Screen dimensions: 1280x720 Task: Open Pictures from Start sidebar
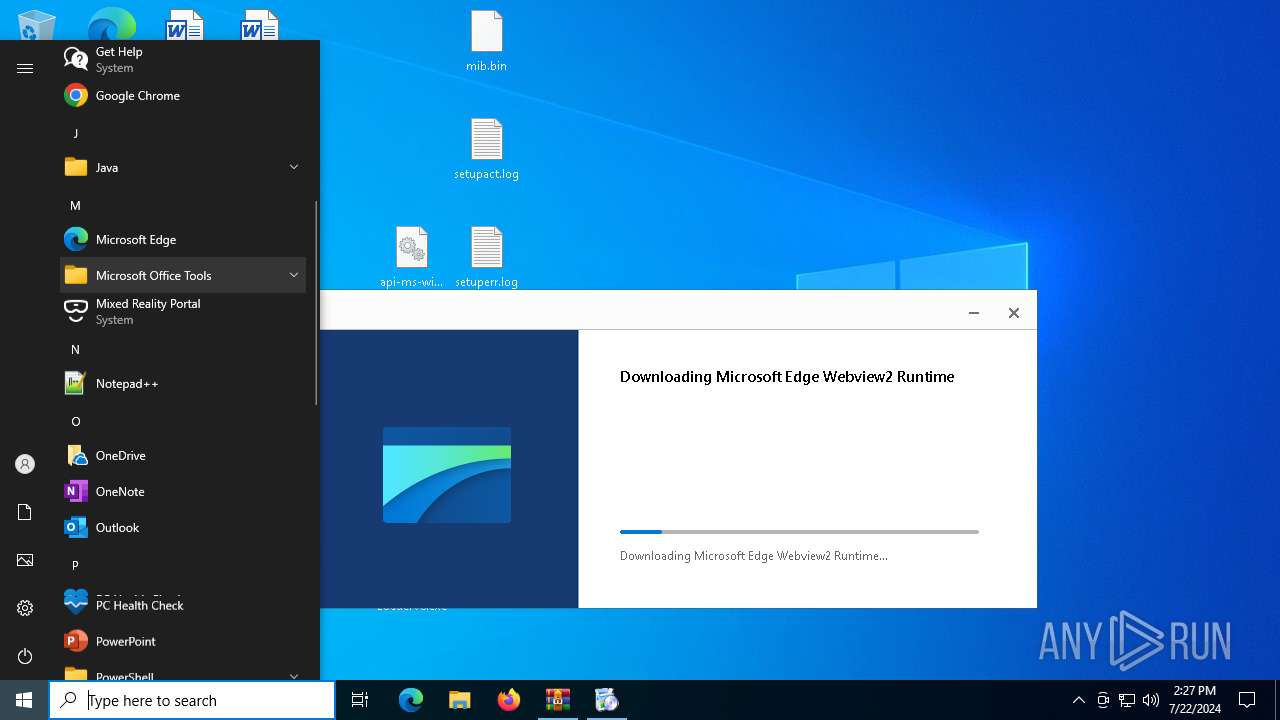(x=25, y=560)
